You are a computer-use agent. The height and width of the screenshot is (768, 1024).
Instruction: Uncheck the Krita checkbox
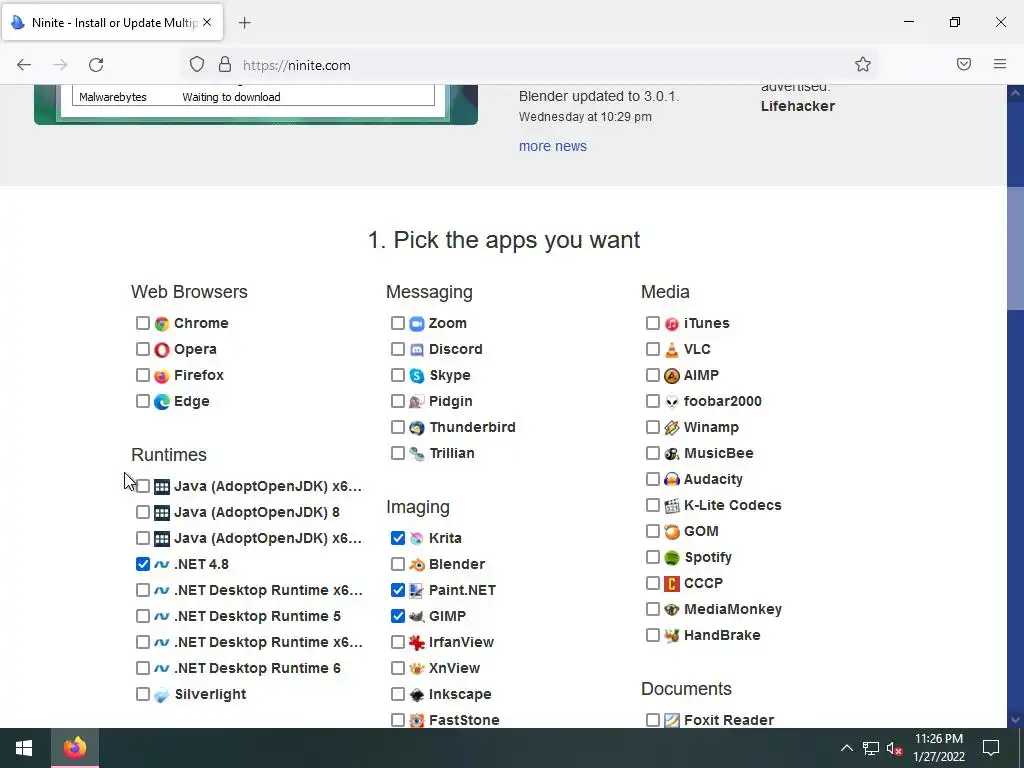(398, 538)
